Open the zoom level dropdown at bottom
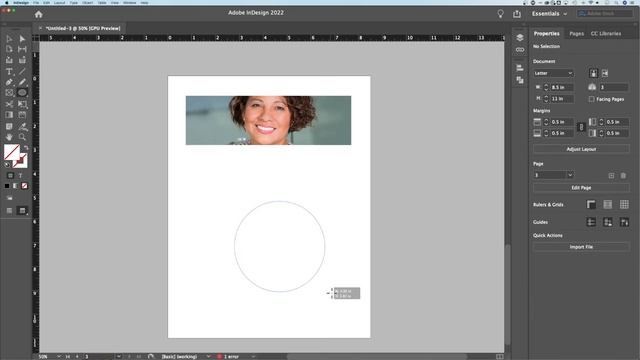The width and height of the screenshot is (640, 360). (59, 356)
